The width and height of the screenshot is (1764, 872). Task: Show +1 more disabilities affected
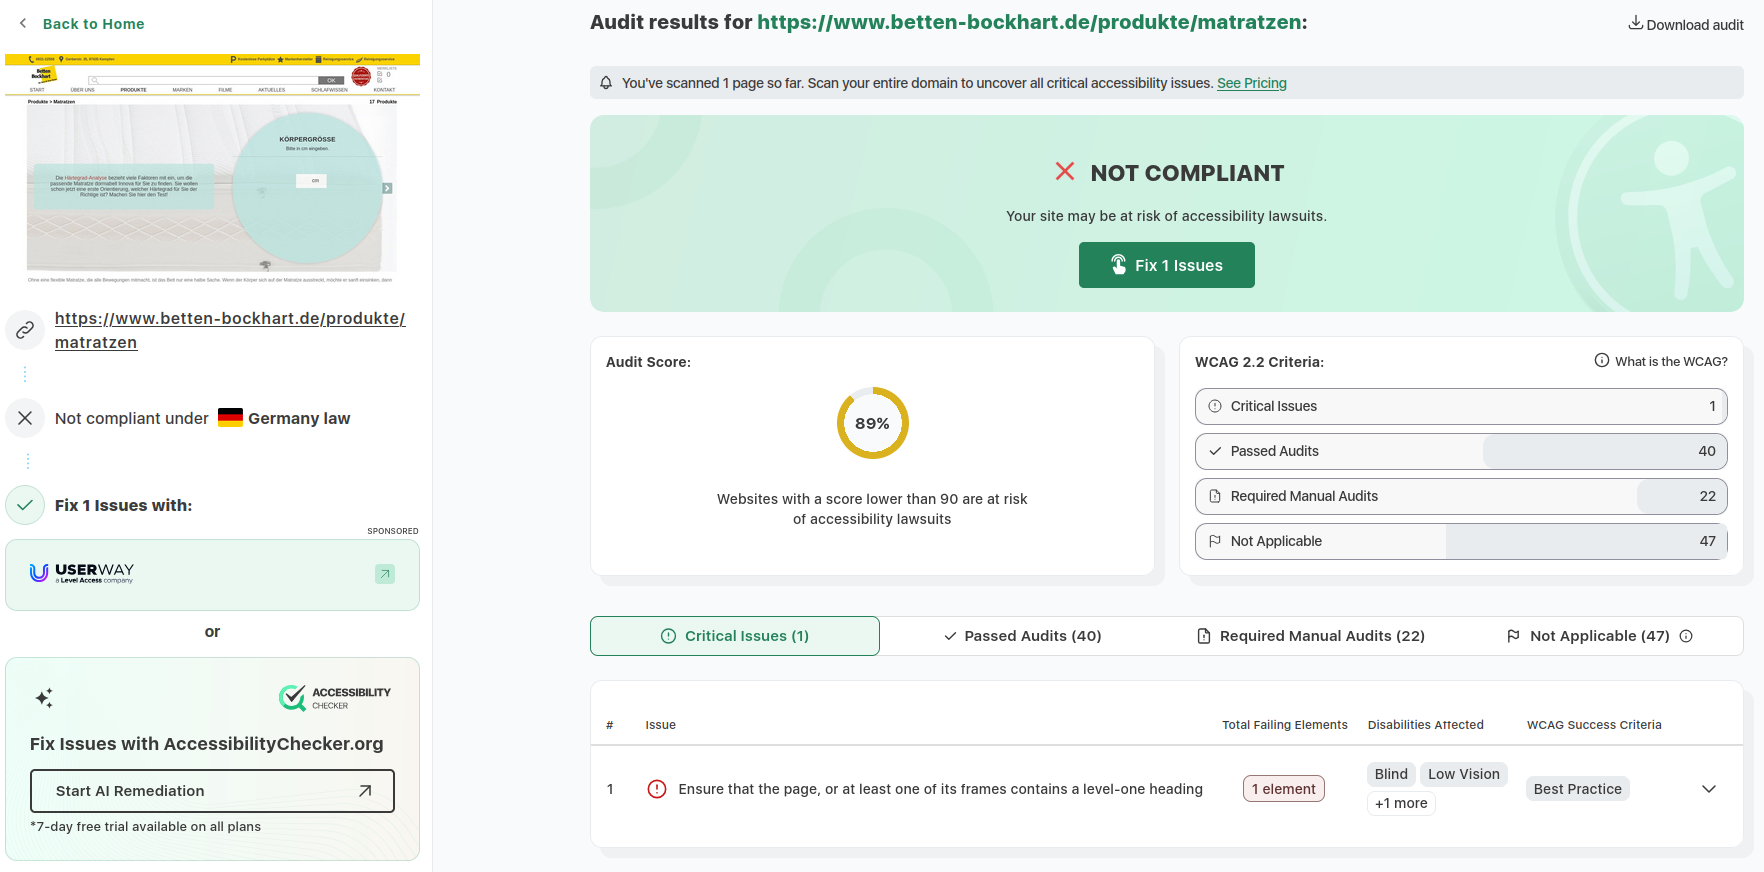[1401, 803]
